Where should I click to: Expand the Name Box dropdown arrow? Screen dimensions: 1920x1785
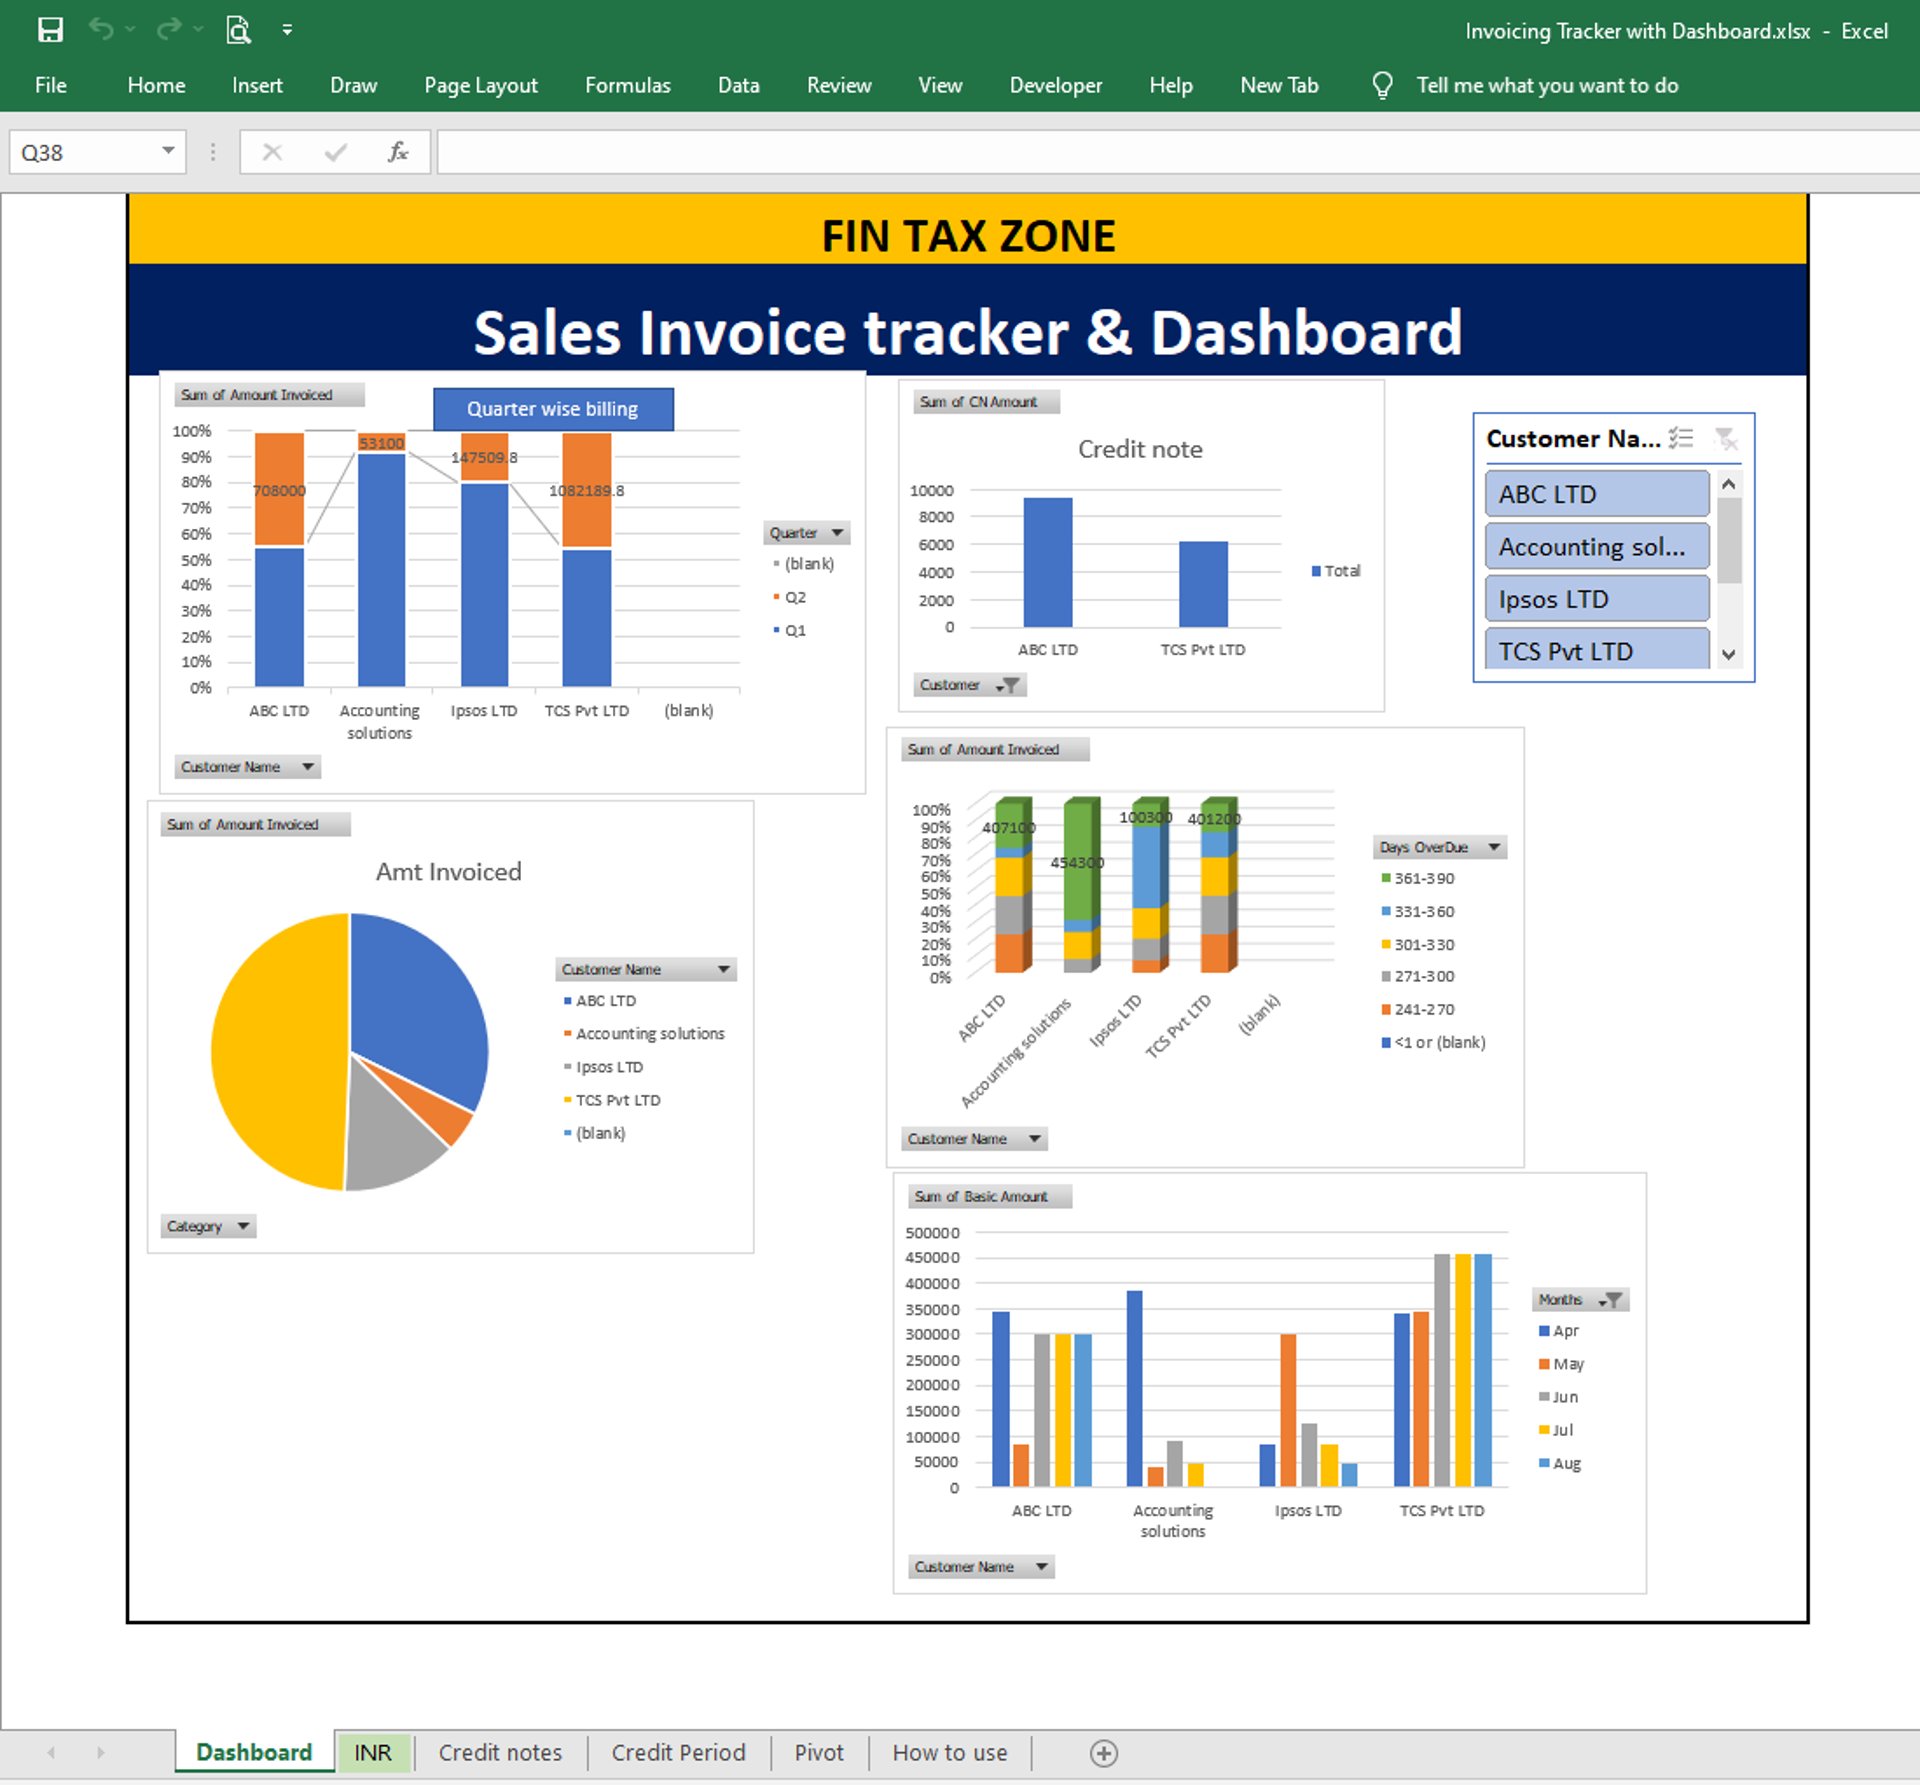168,151
